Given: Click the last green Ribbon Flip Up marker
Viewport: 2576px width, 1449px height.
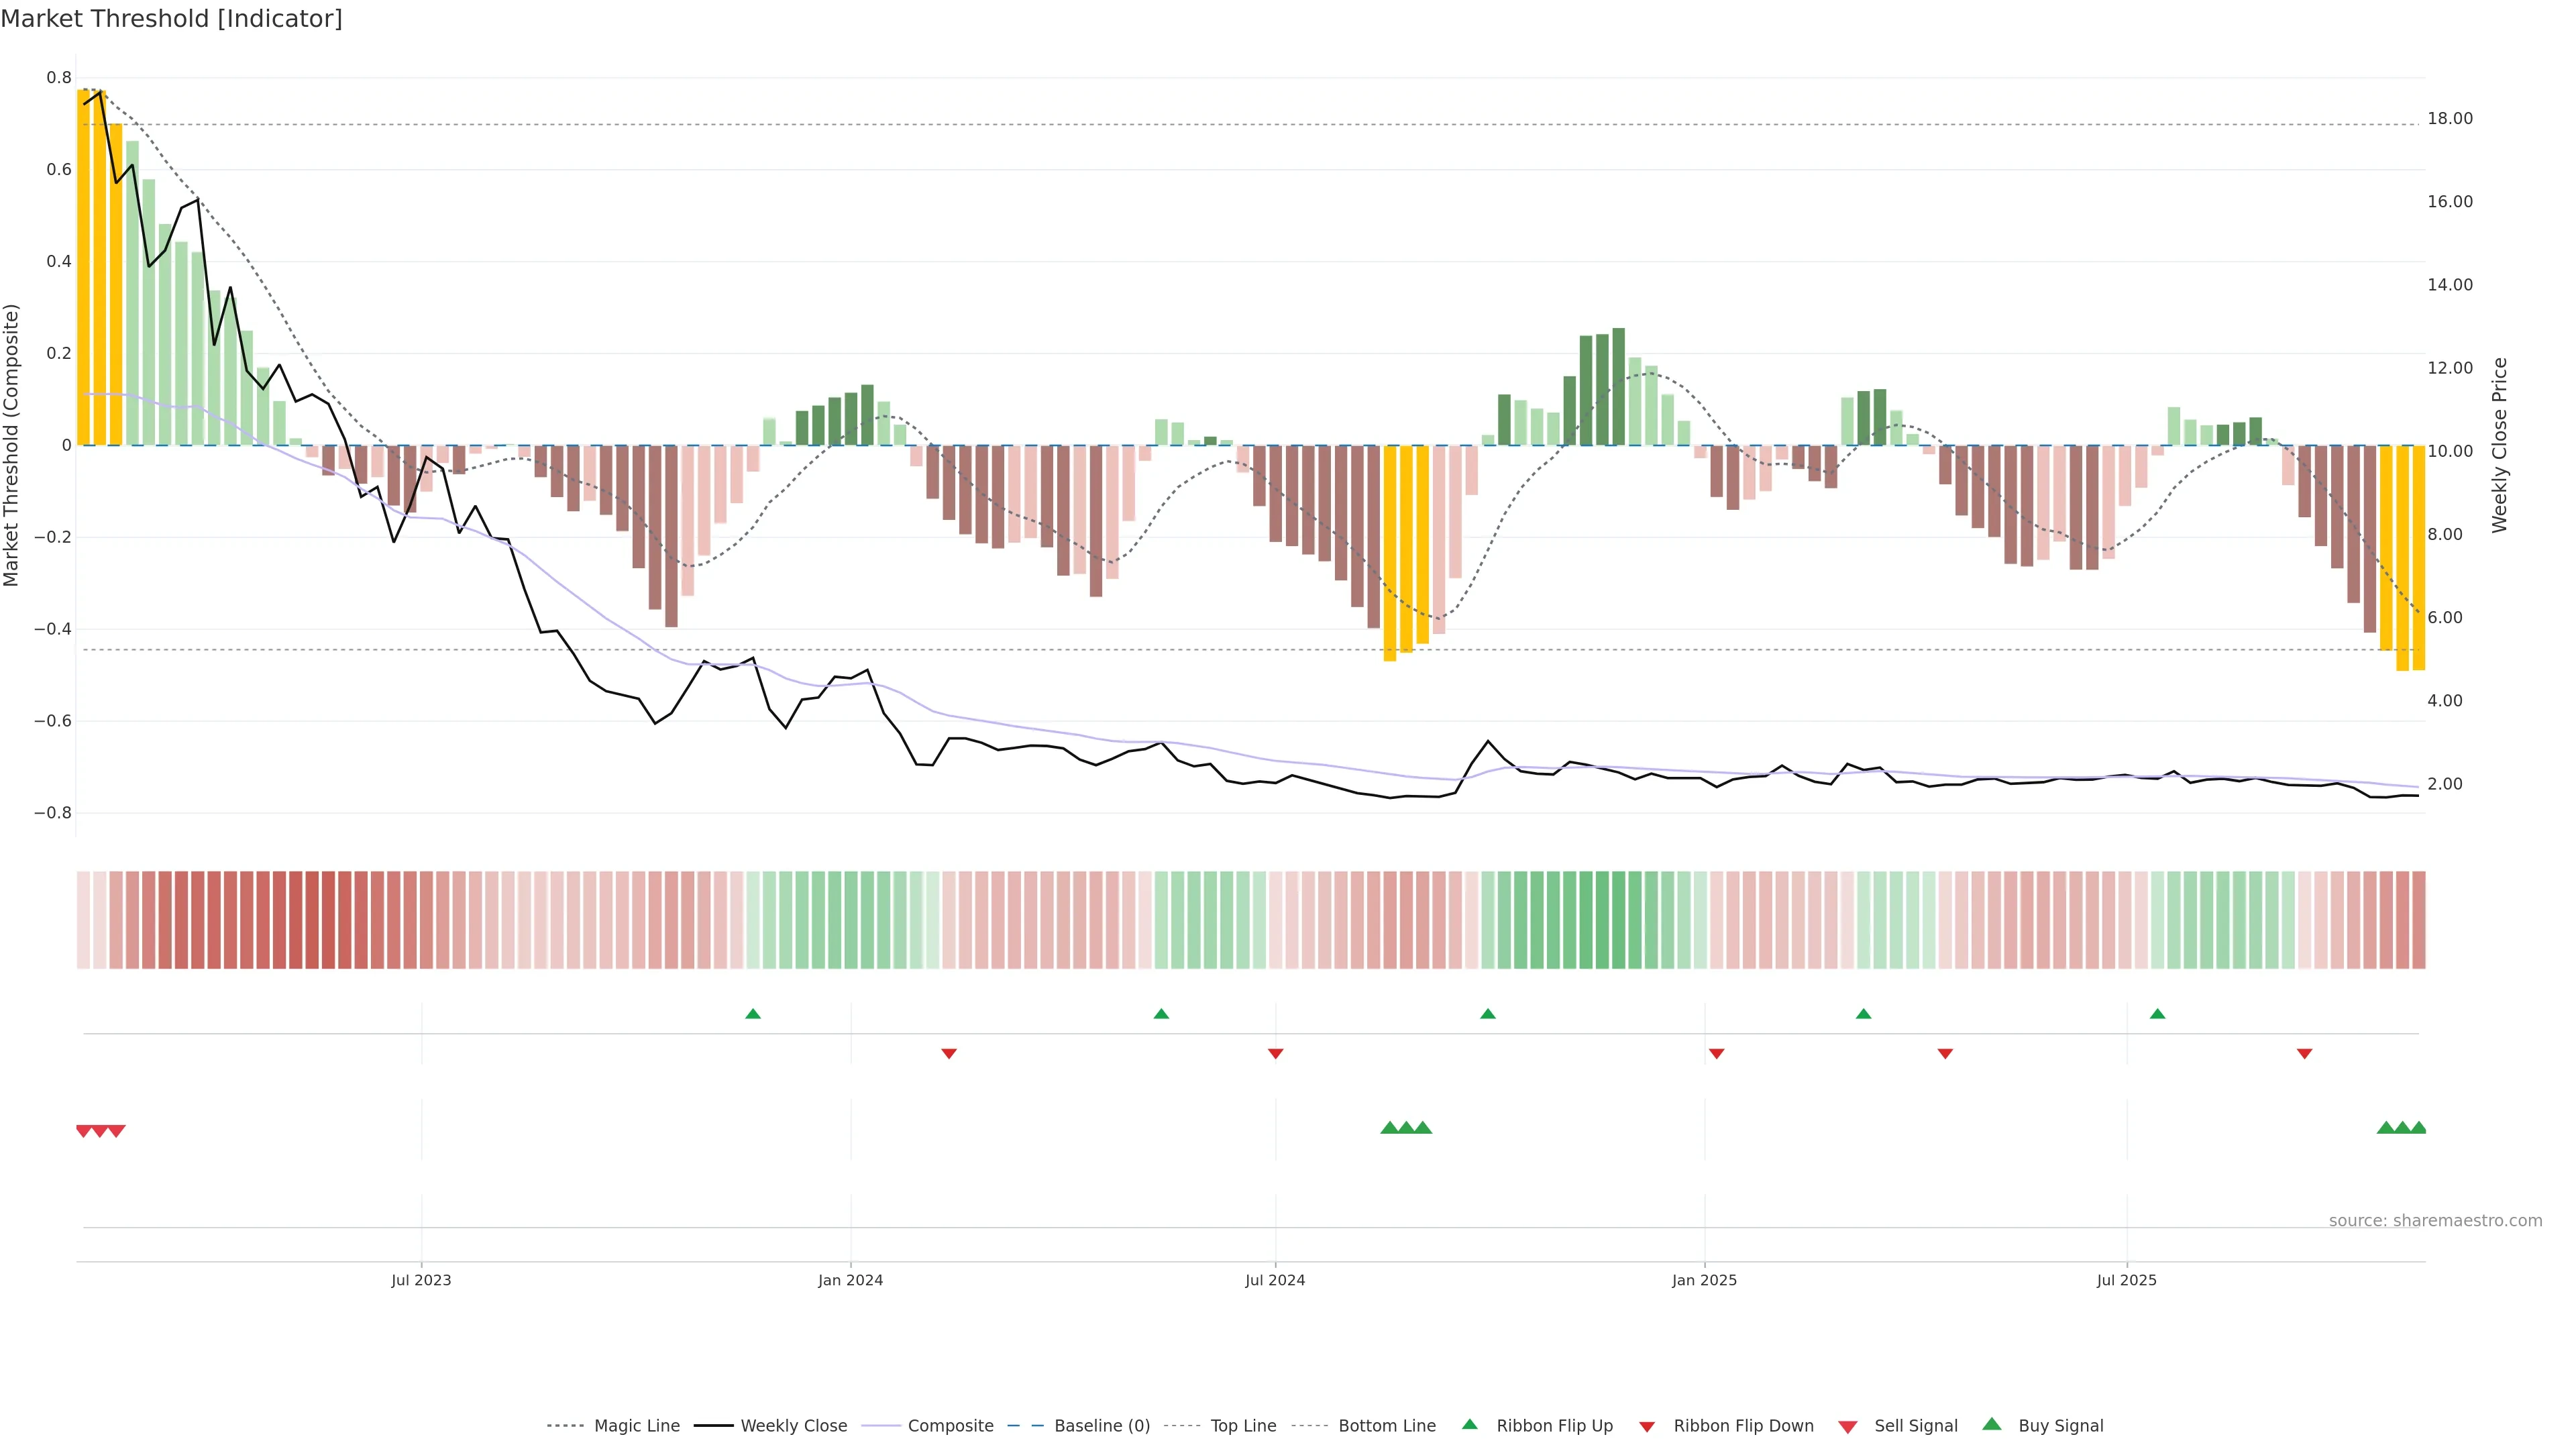Looking at the screenshot, I should click(x=2157, y=1014).
